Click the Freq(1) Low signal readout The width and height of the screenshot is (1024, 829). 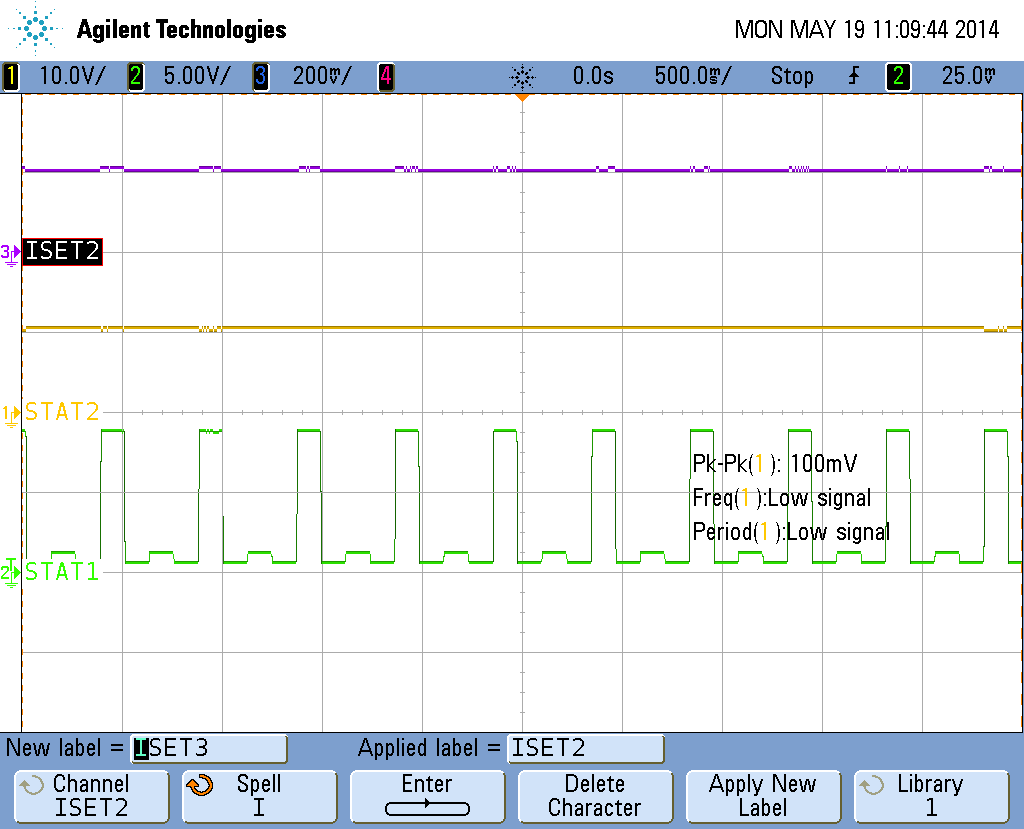pyautogui.click(x=782, y=498)
